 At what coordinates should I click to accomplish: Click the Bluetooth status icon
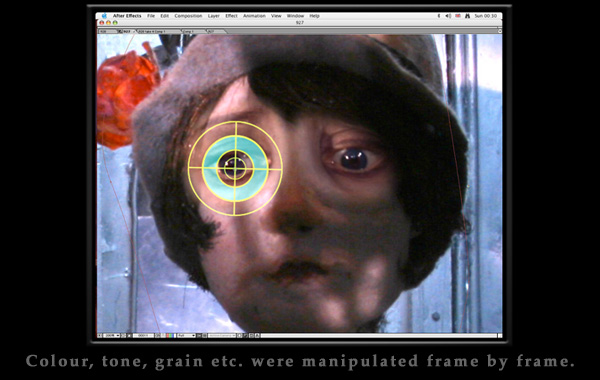click(x=439, y=16)
